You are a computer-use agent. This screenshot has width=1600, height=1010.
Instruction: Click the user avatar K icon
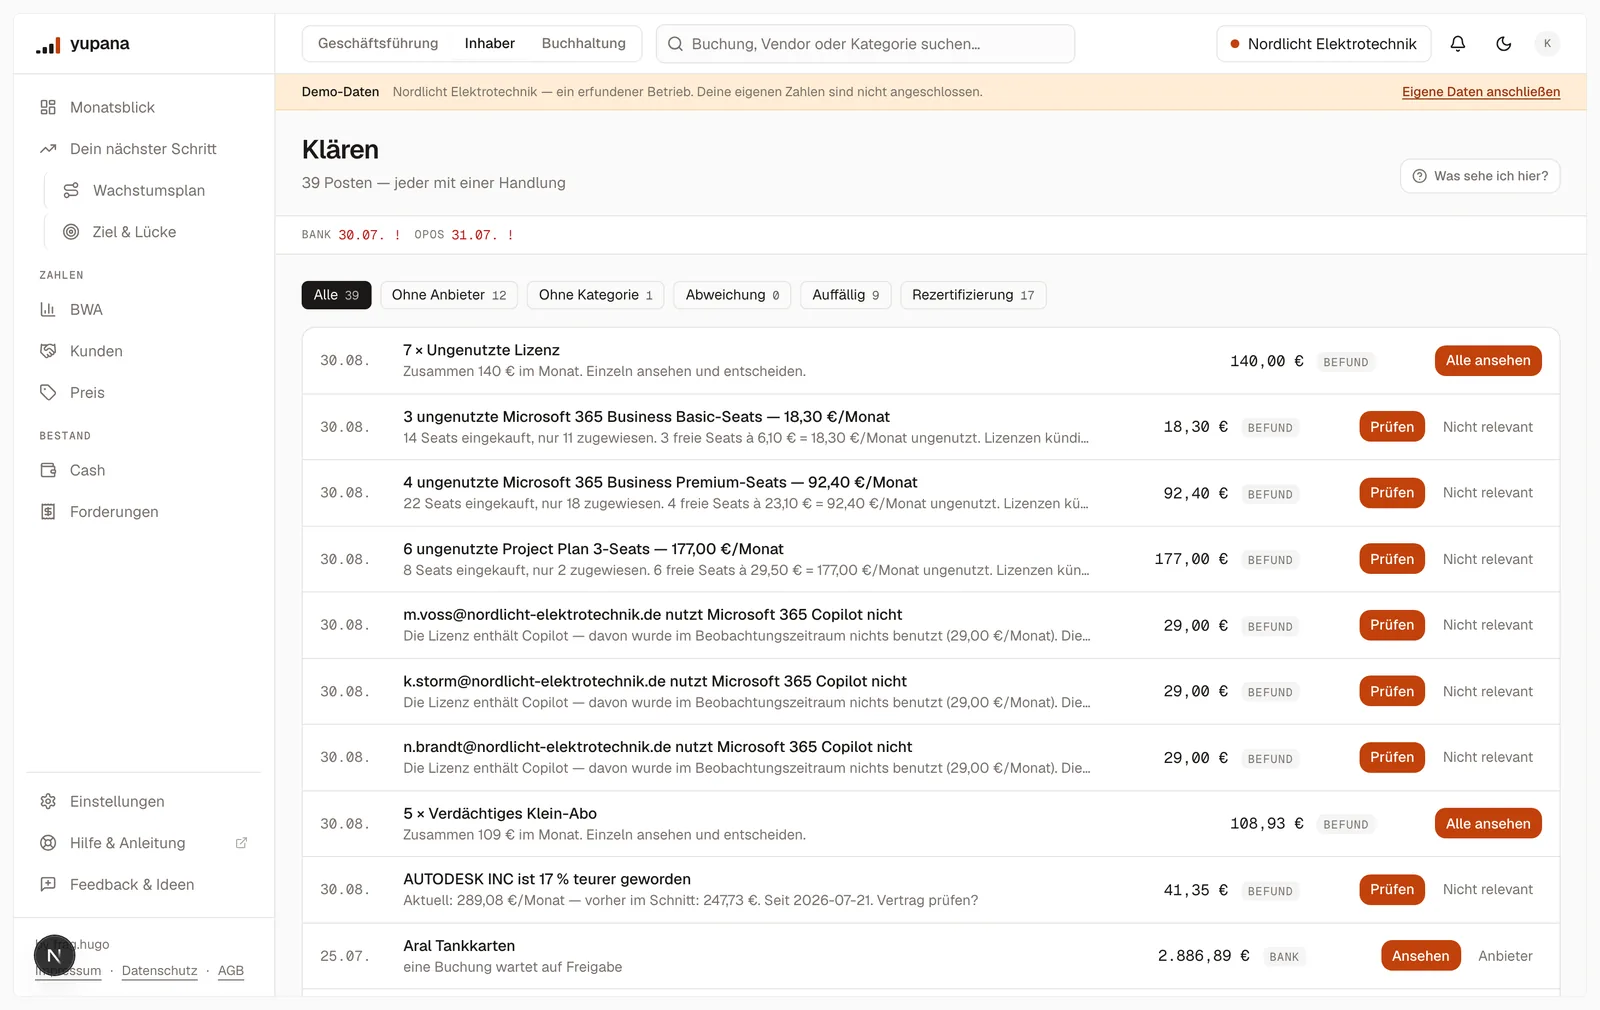(x=1547, y=44)
